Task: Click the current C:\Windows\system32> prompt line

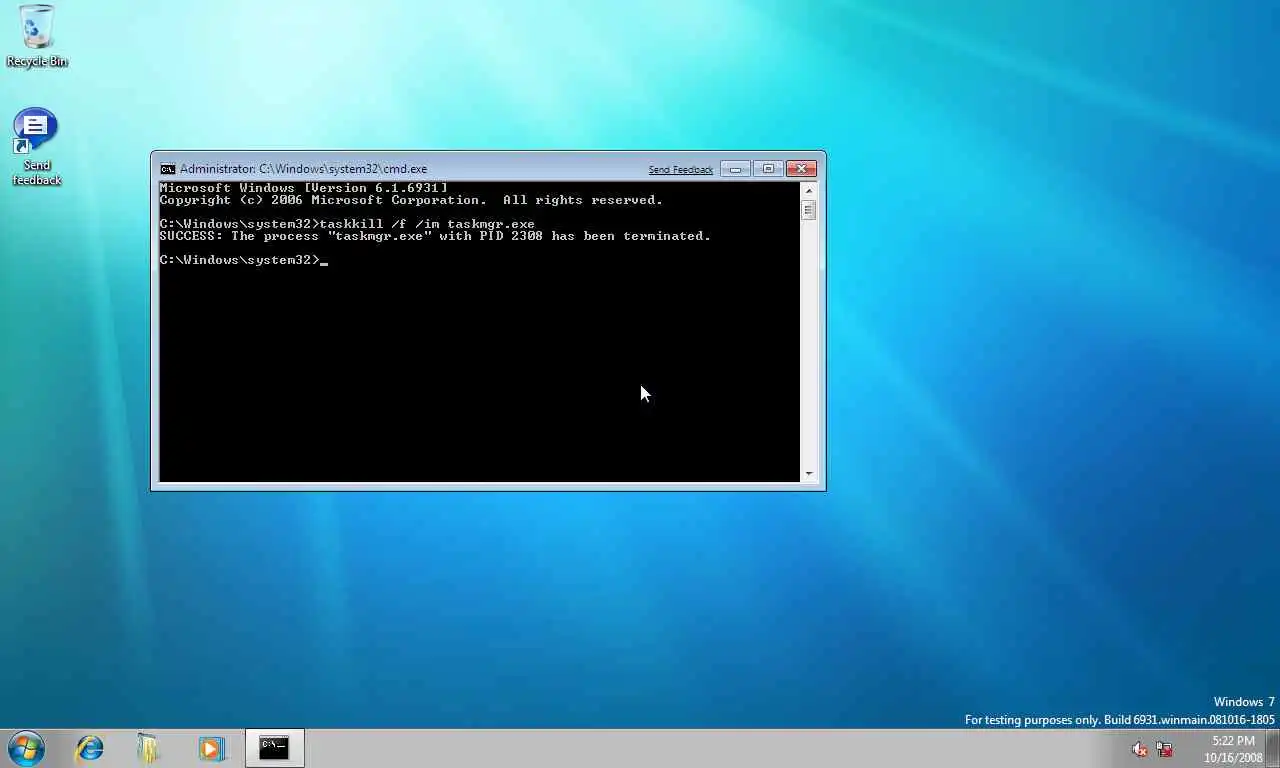Action: (x=243, y=260)
